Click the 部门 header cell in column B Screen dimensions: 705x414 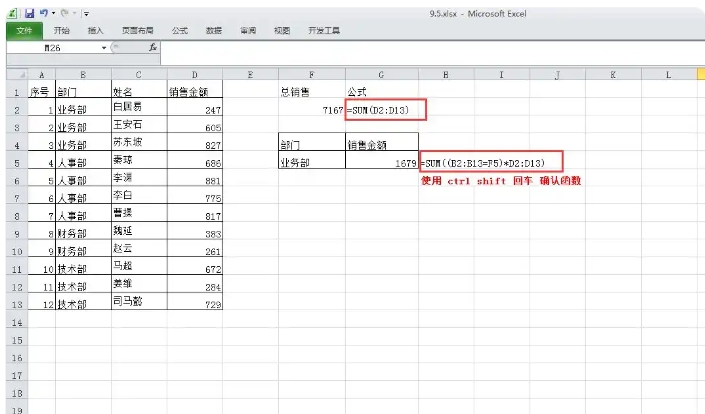pos(83,89)
